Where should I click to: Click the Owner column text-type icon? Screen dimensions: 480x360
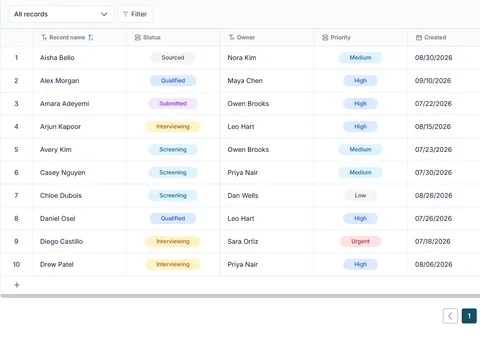point(231,38)
